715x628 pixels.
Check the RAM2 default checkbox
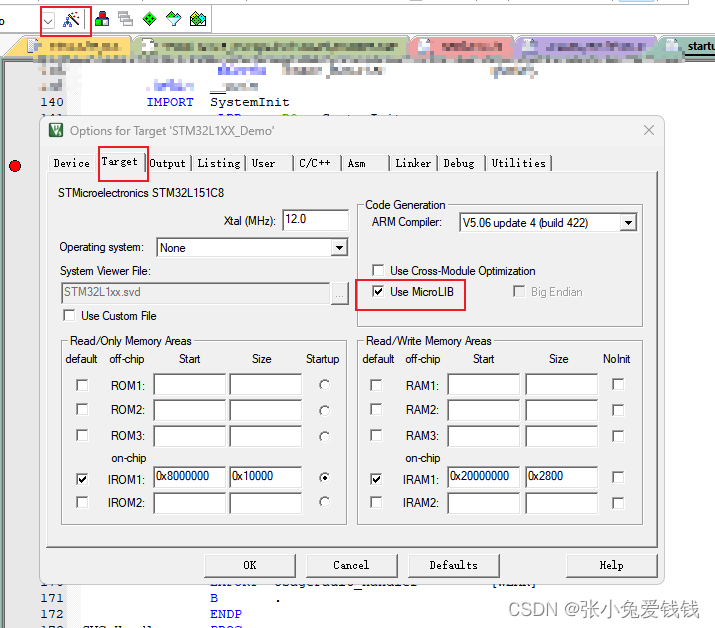point(376,409)
